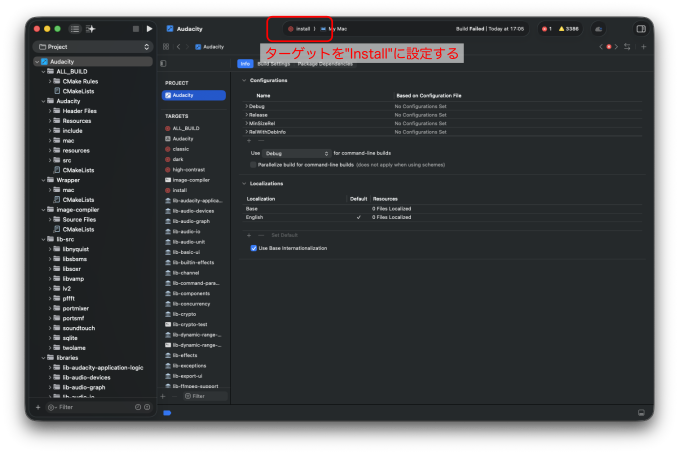
Task: Open the error count indicator showing 1
Action: [547, 29]
